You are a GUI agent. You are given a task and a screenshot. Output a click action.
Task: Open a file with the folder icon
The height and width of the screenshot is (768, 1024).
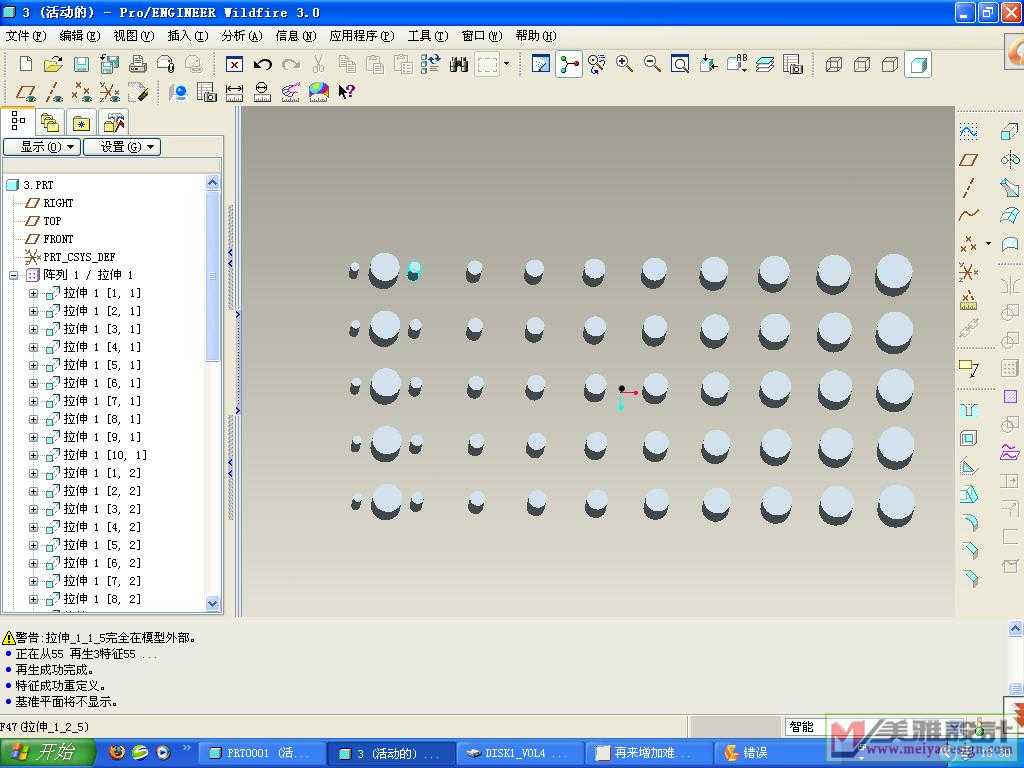pyautogui.click(x=54, y=64)
